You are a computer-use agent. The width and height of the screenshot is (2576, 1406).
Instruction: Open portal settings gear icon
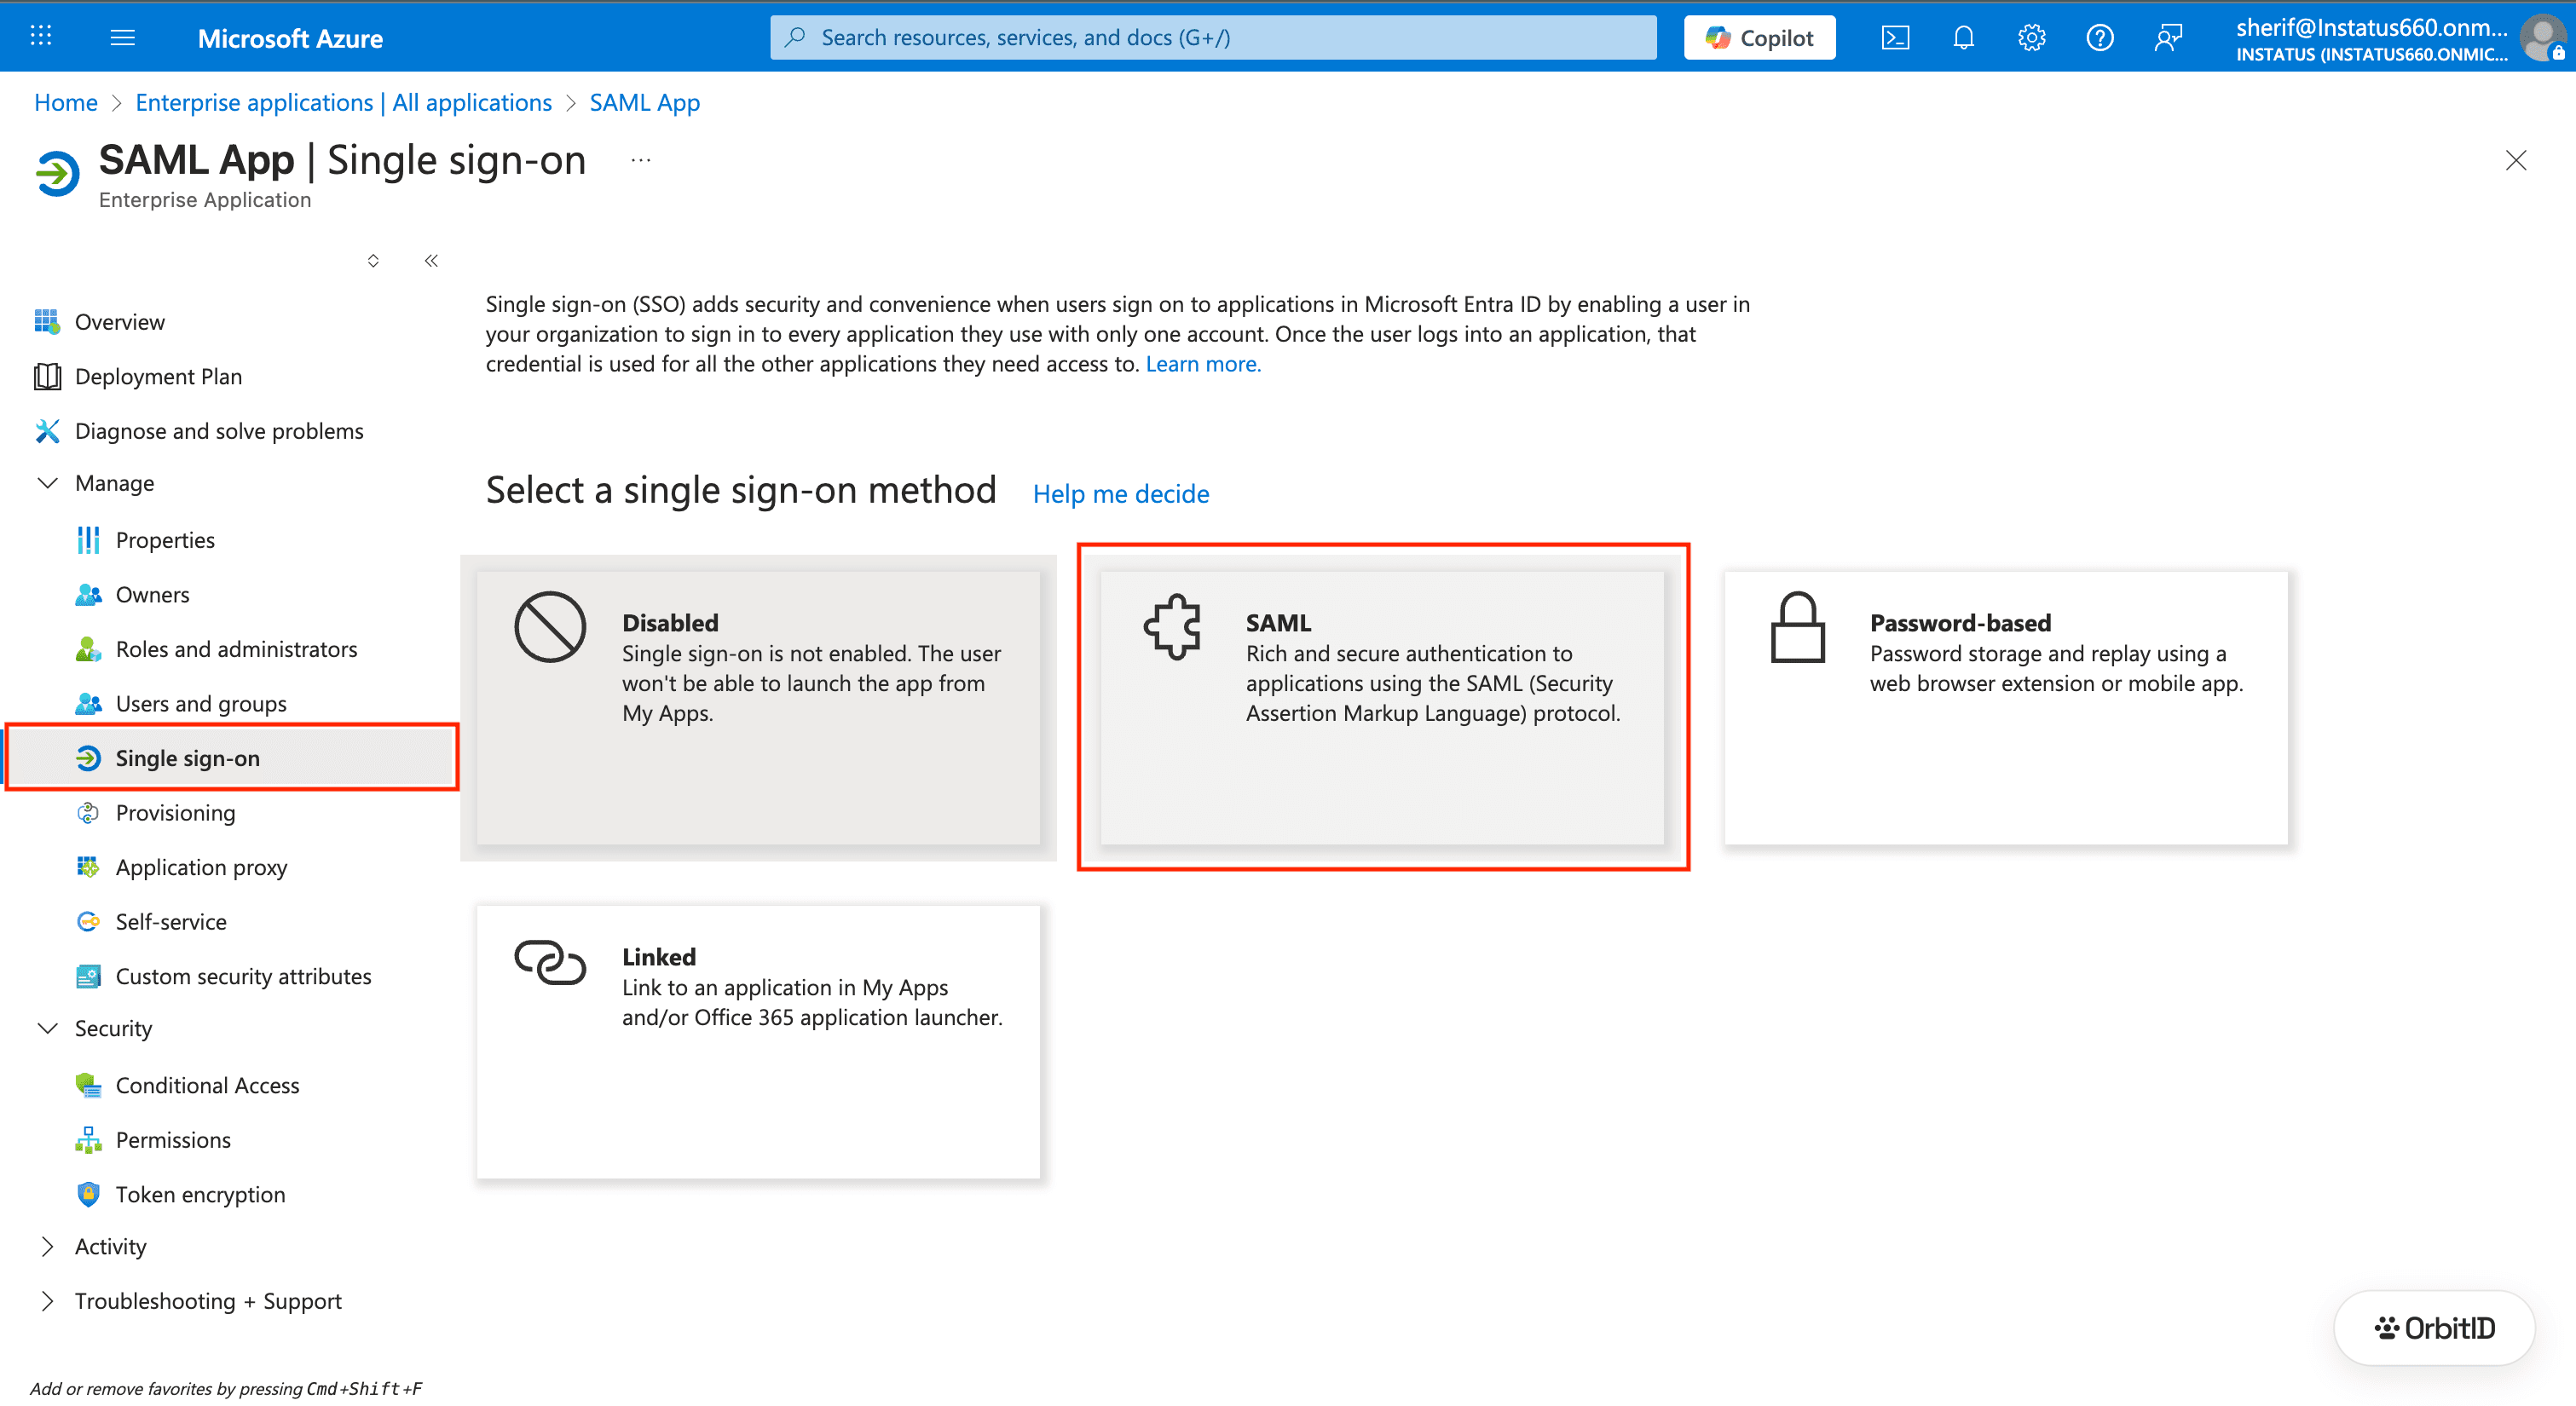(2031, 38)
